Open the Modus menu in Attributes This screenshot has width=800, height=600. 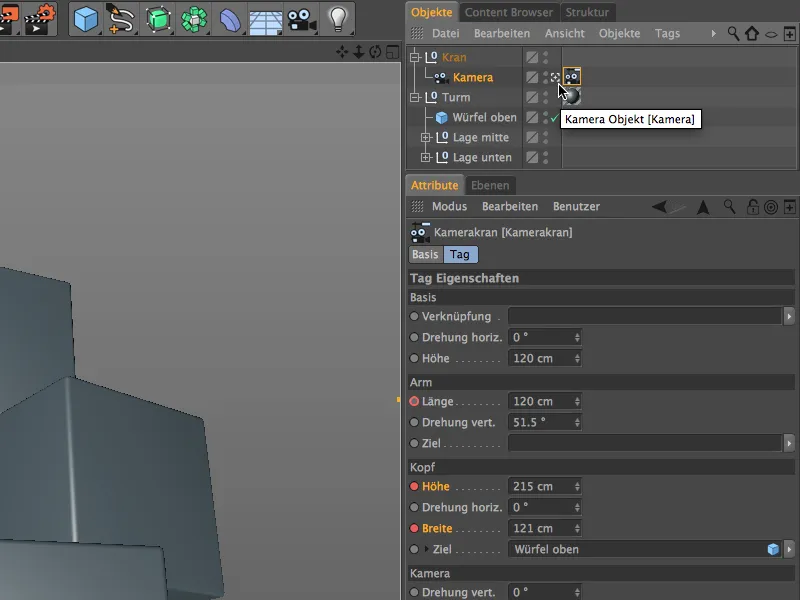click(x=449, y=207)
